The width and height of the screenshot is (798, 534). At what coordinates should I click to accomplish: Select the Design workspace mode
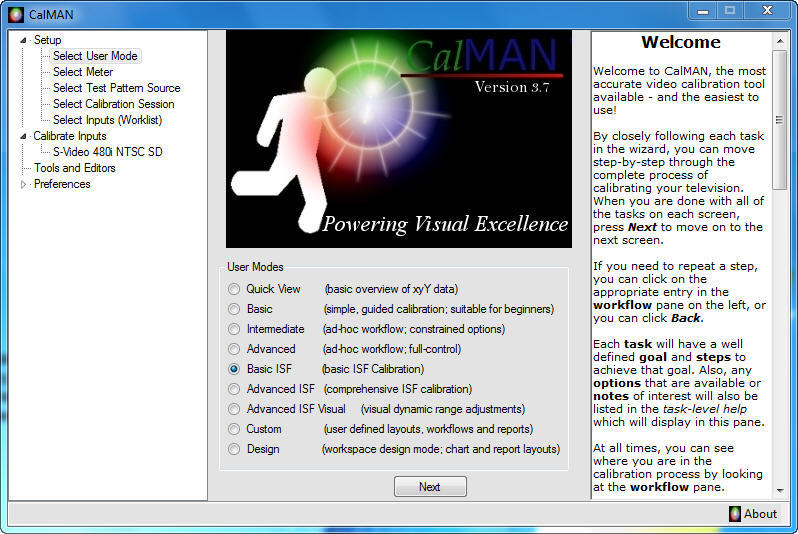click(x=234, y=449)
